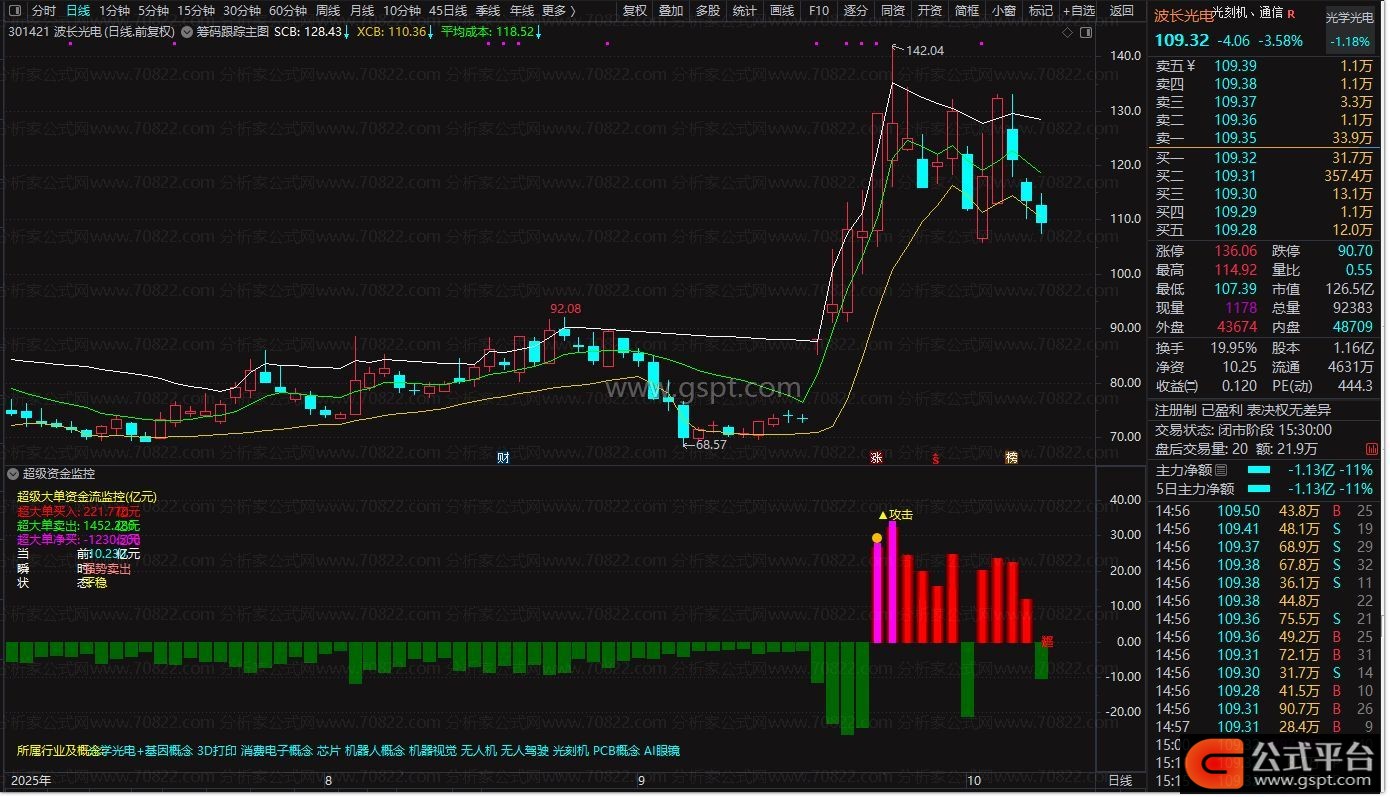Toggle 叠加 overlay mode
The width and height of the screenshot is (1390, 797).
tap(671, 11)
